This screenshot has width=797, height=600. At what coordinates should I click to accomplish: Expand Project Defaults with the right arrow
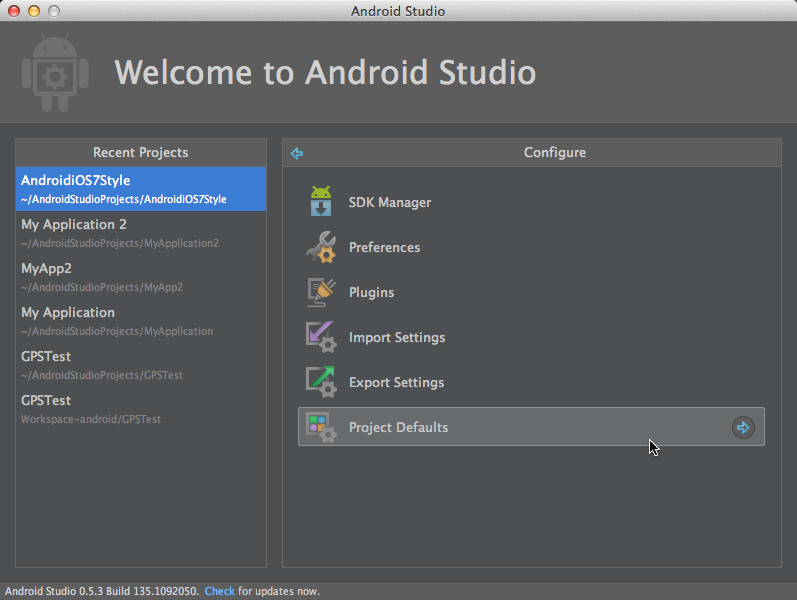click(742, 427)
